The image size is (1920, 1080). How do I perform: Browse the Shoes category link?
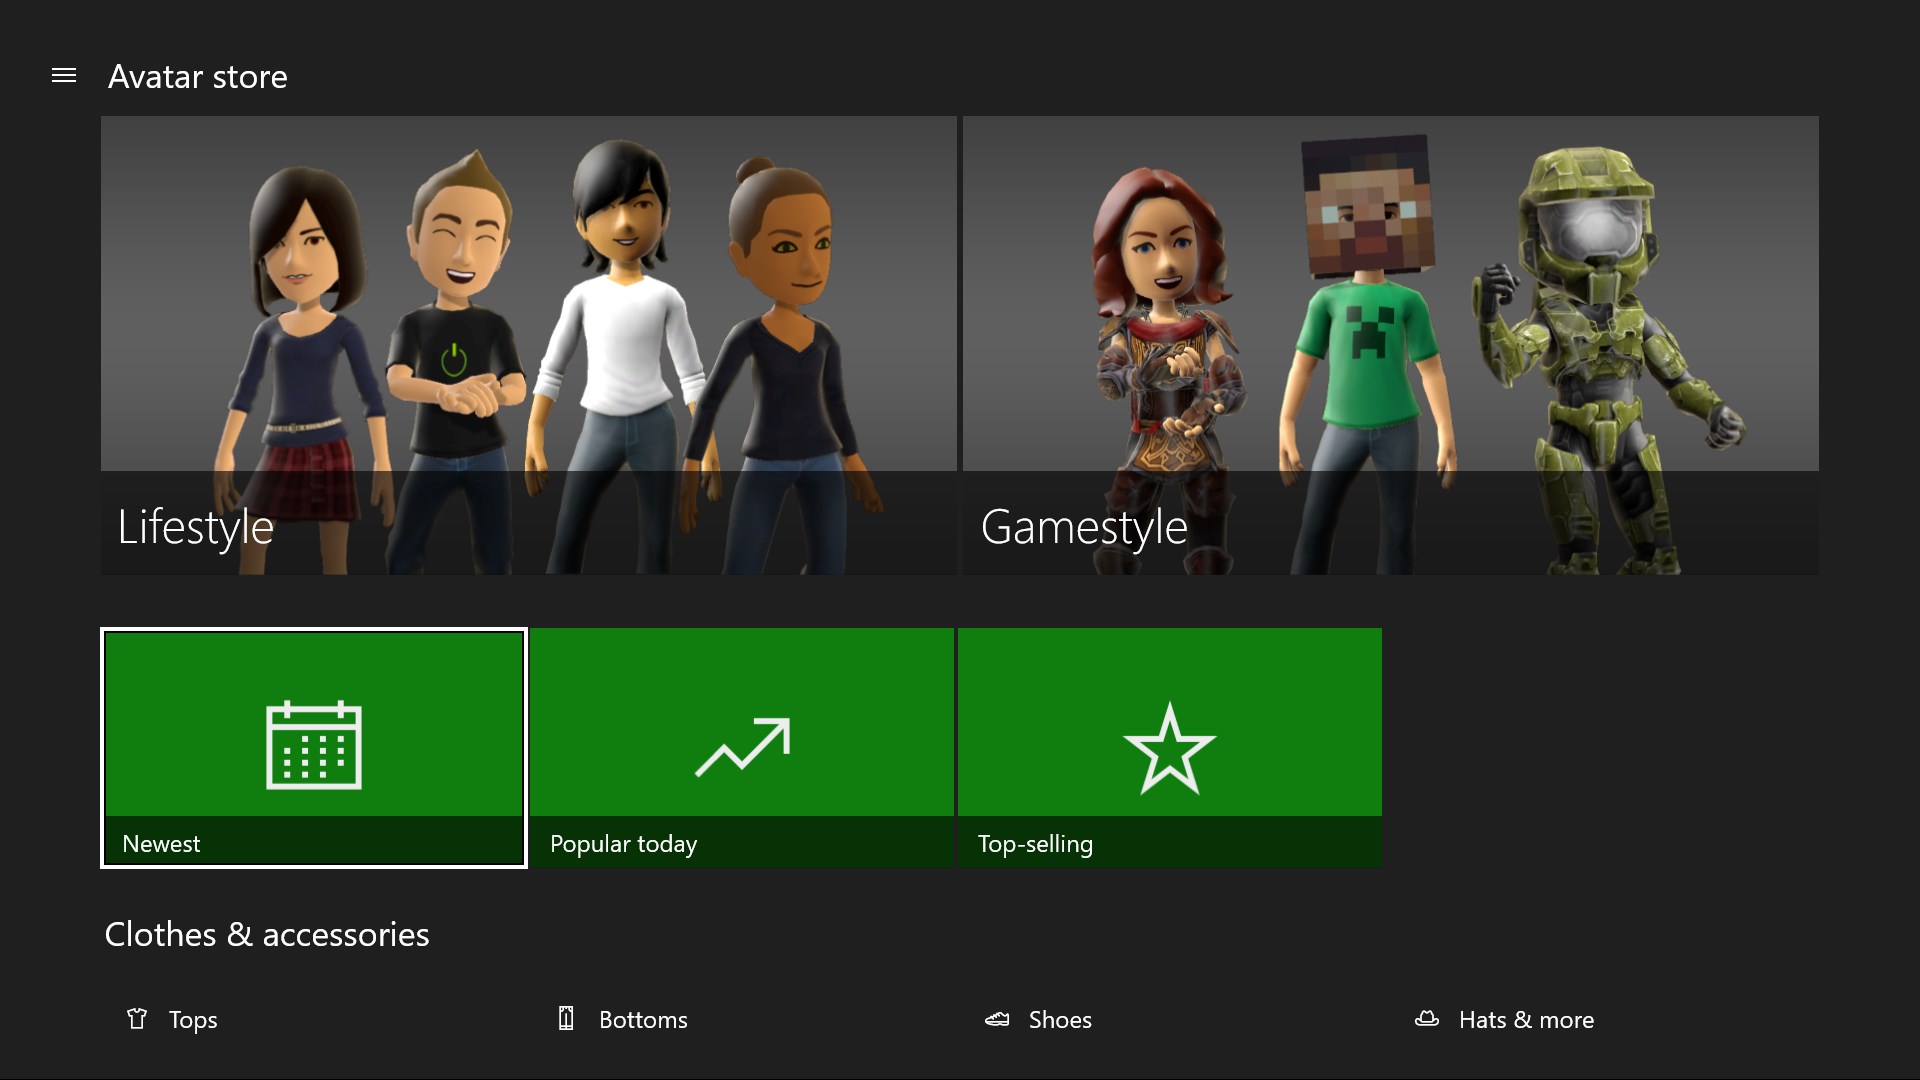tap(1060, 1020)
